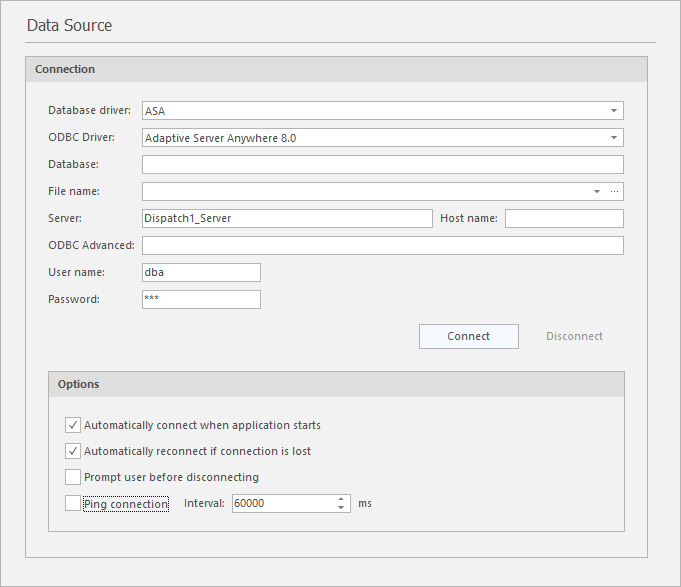The width and height of the screenshot is (681, 587).
Task: Click the Interval value field showing 60000
Action: click(x=282, y=504)
